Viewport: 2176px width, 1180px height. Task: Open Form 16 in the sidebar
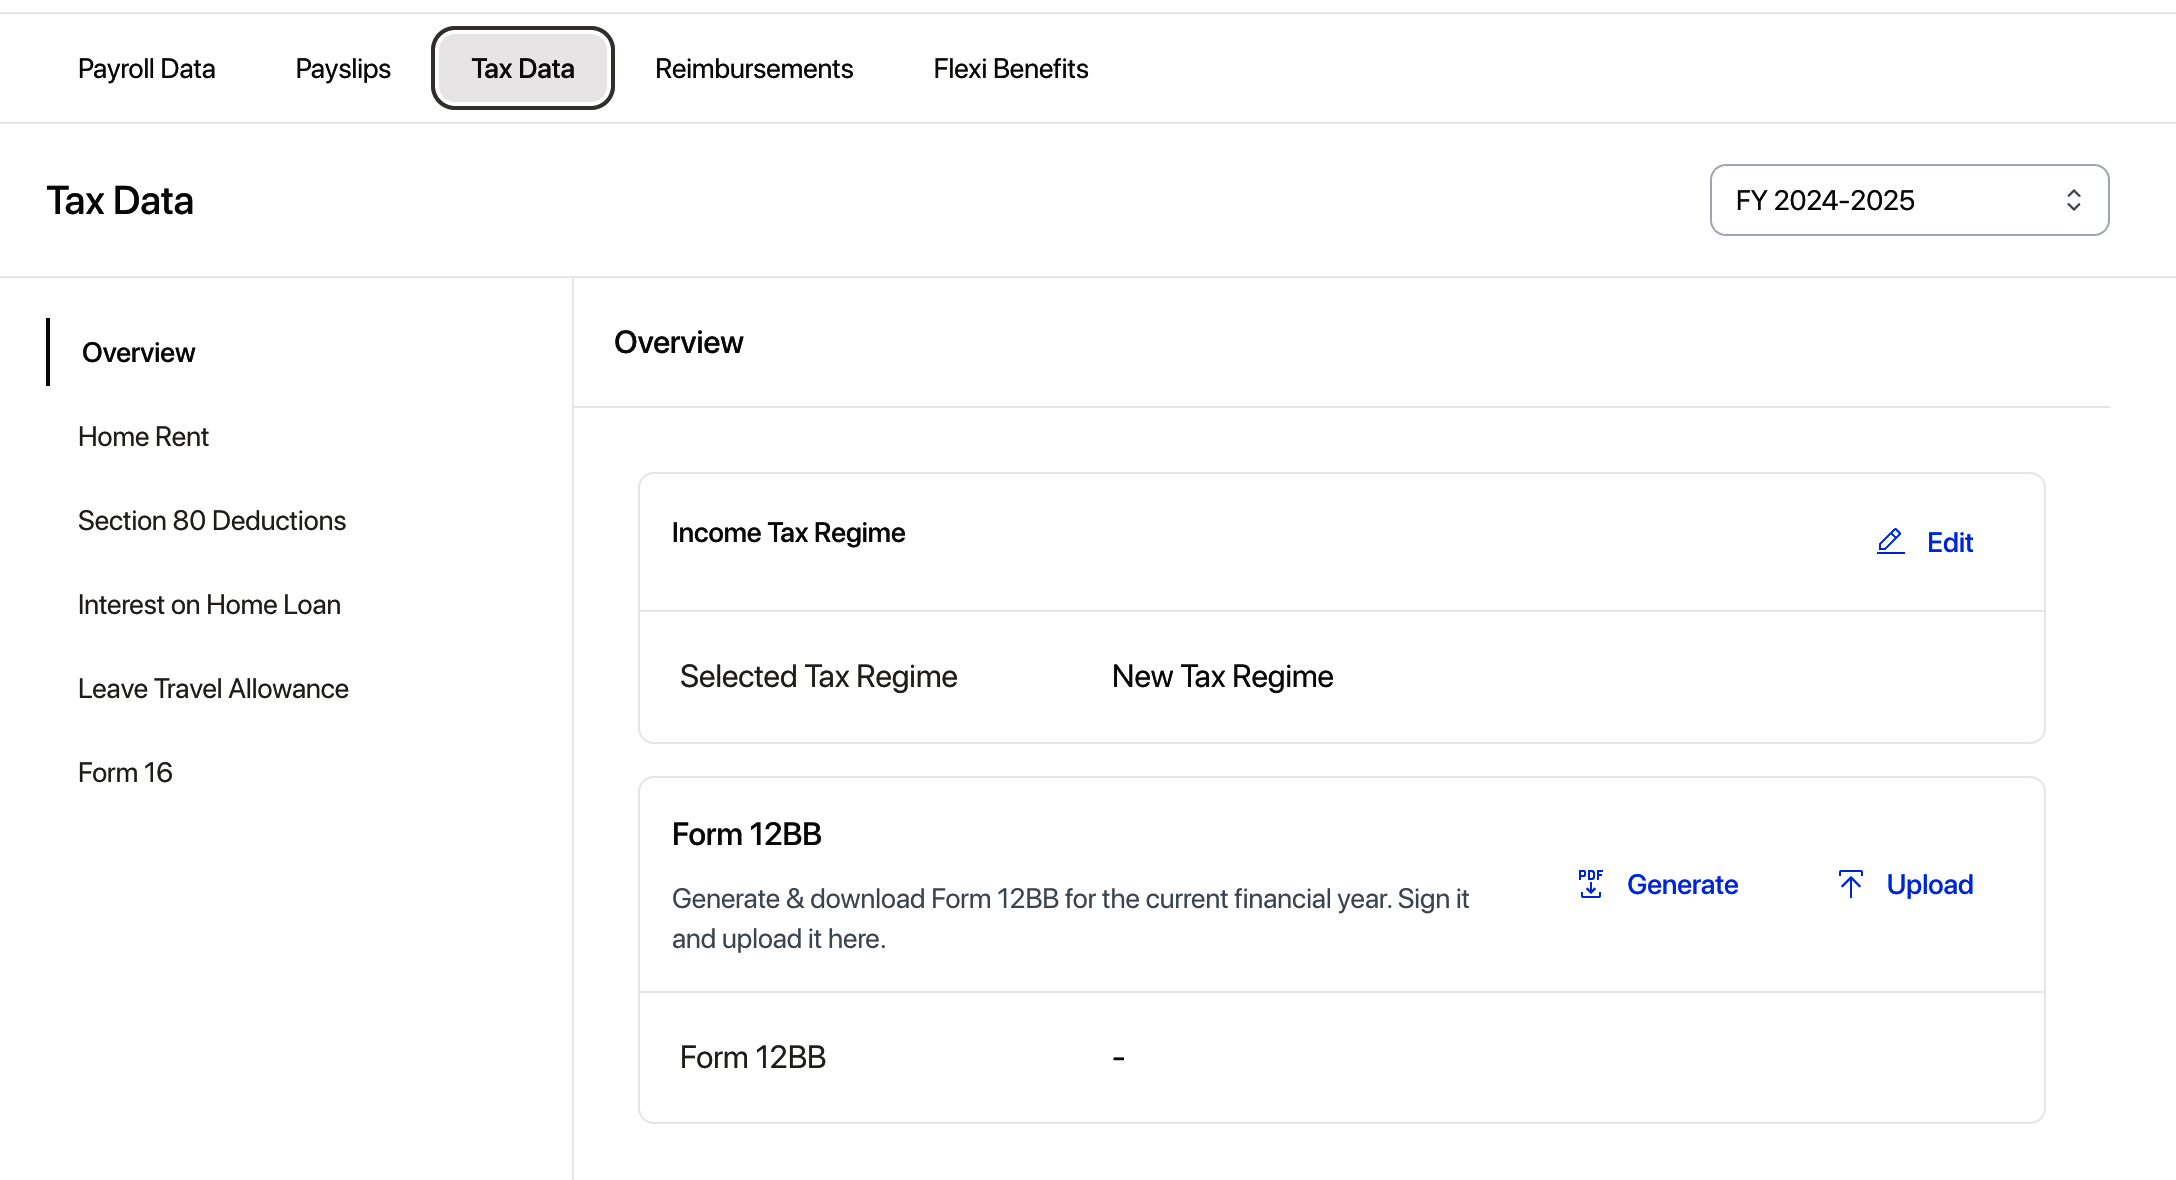pos(125,772)
